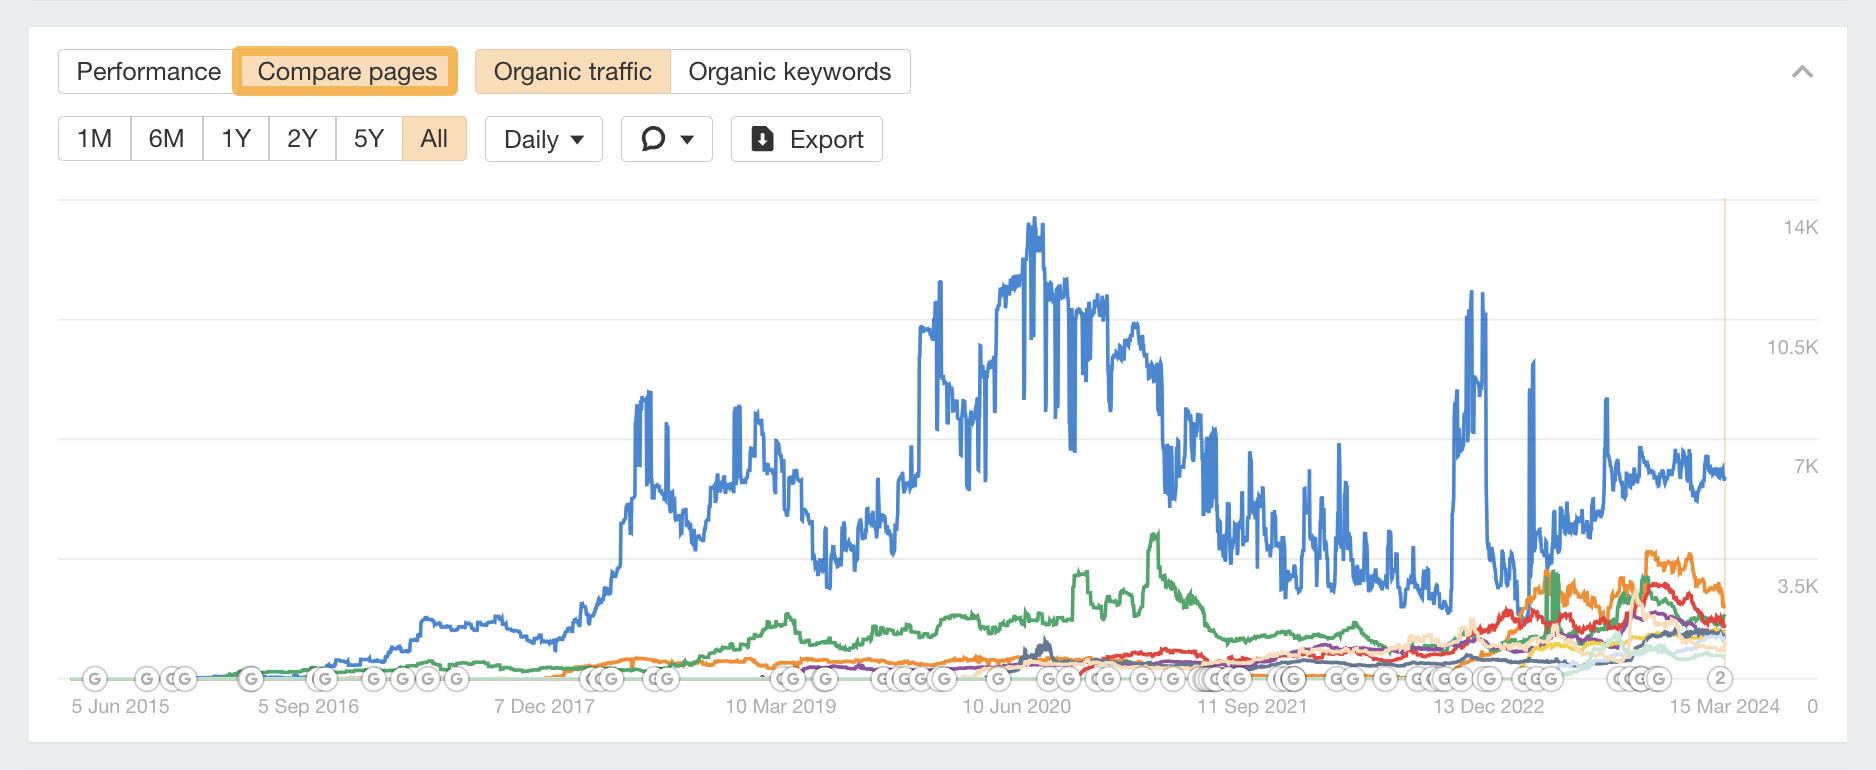1876x770 pixels.
Task: Expand the annotations filter dropdown arrow
Action: 685,139
